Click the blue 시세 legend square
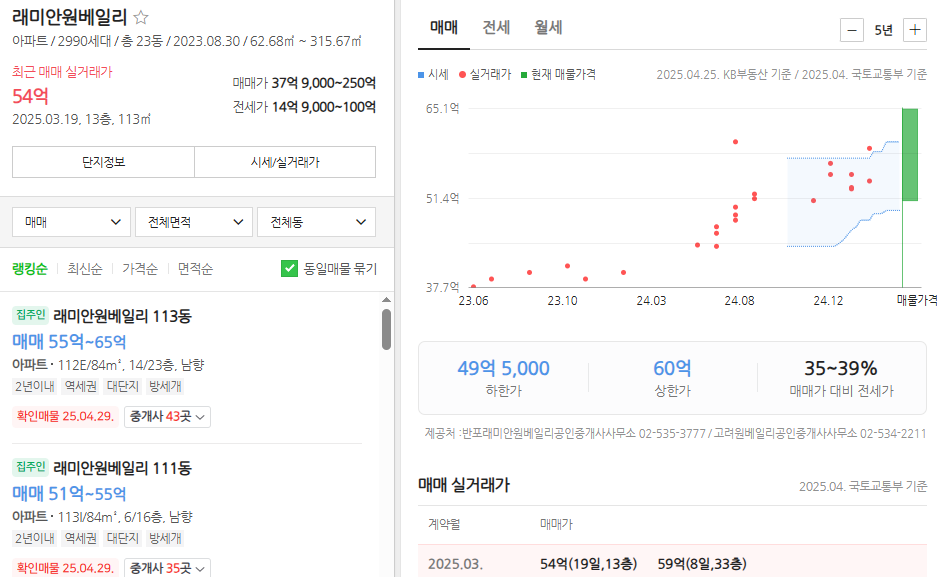 coord(421,75)
